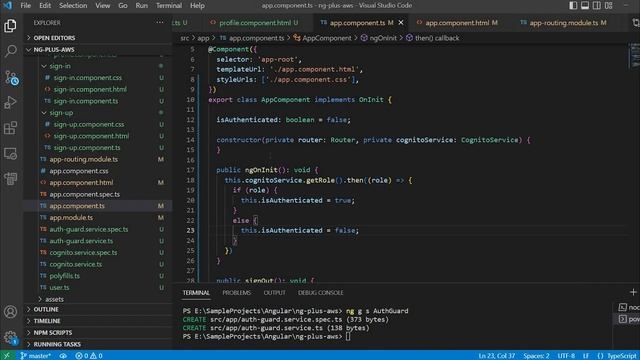This screenshot has width=640, height=360.
Task: Open the Extensions view
Action: tap(10, 128)
